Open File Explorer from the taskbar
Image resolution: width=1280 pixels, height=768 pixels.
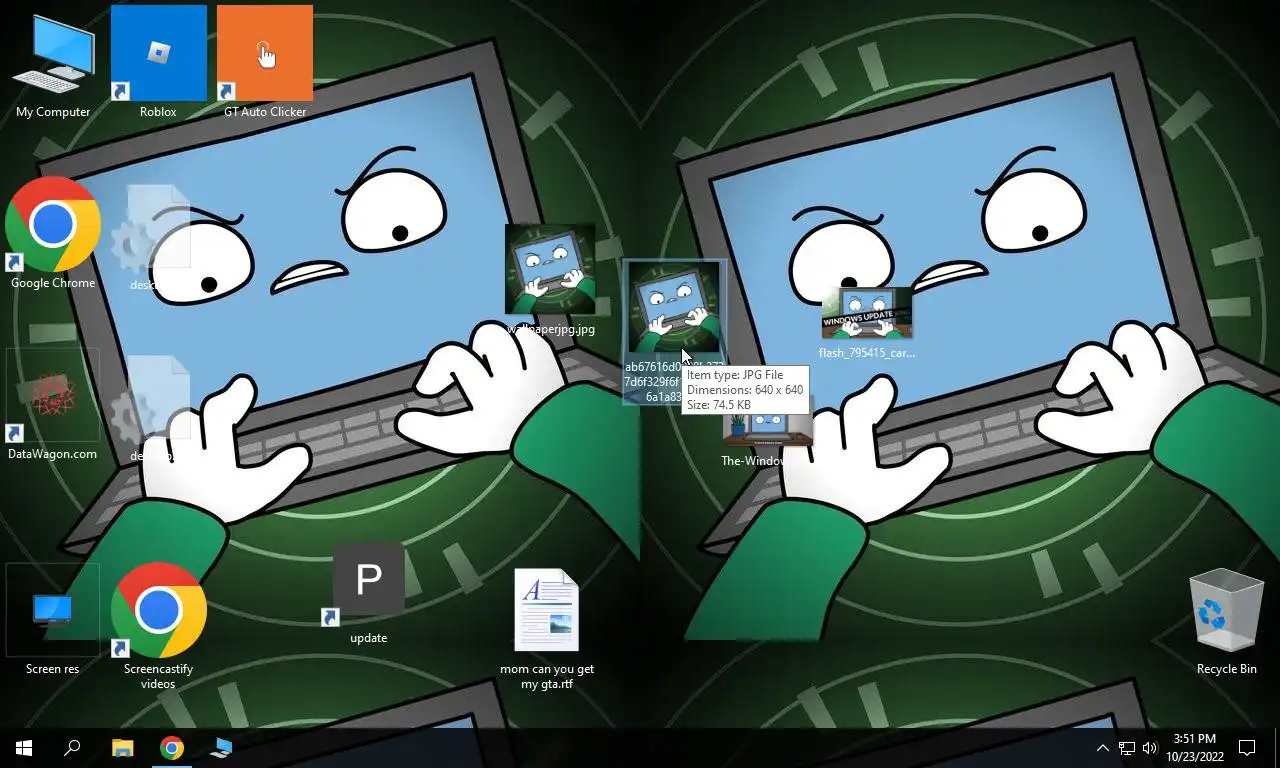[x=122, y=748]
